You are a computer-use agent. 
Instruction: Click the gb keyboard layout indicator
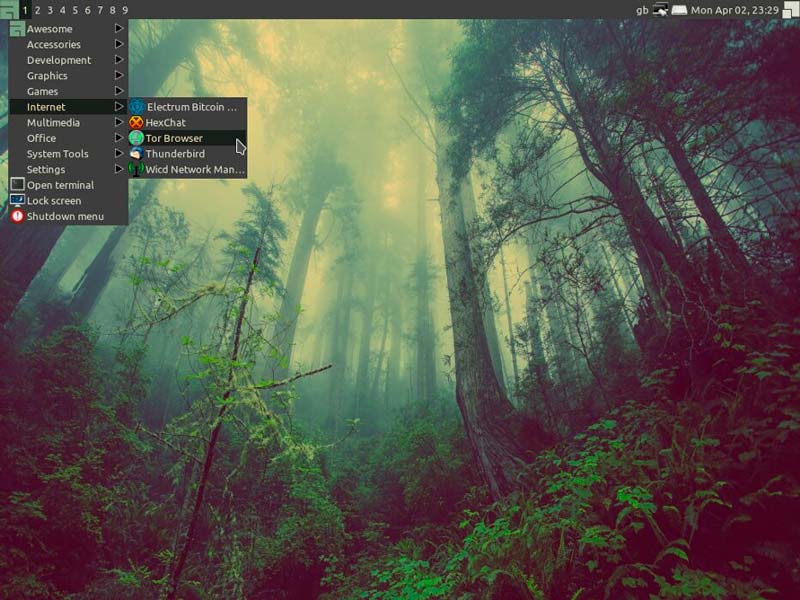[642, 10]
